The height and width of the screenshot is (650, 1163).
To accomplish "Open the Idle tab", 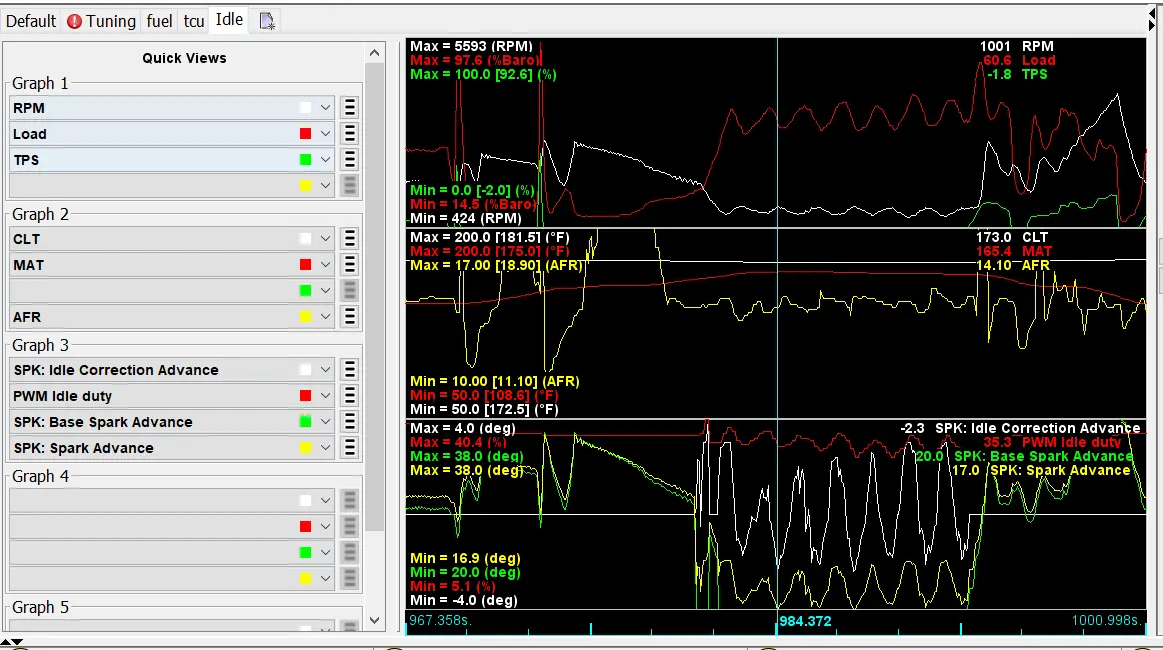I will [229, 20].
